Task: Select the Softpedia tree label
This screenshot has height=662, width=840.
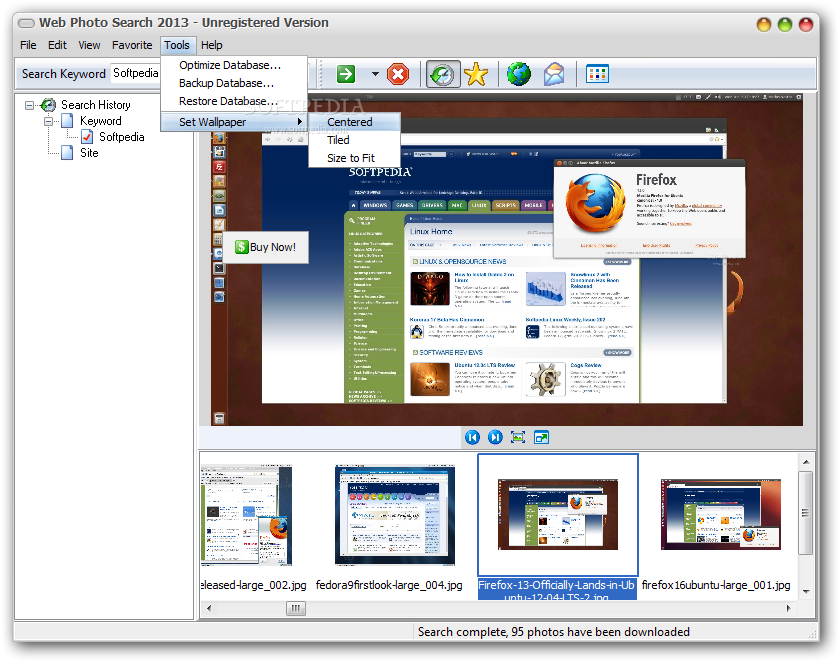Action: (122, 137)
